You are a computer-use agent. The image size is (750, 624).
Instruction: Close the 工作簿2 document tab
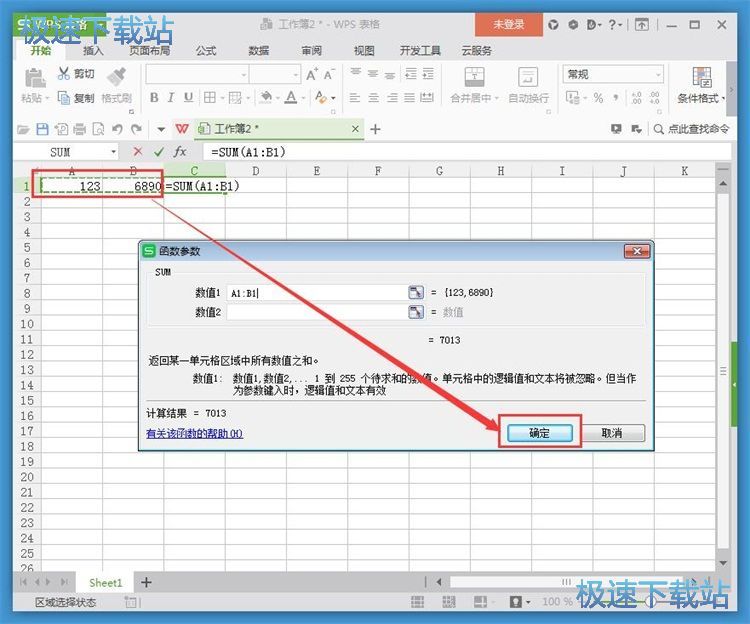tap(355, 129)
